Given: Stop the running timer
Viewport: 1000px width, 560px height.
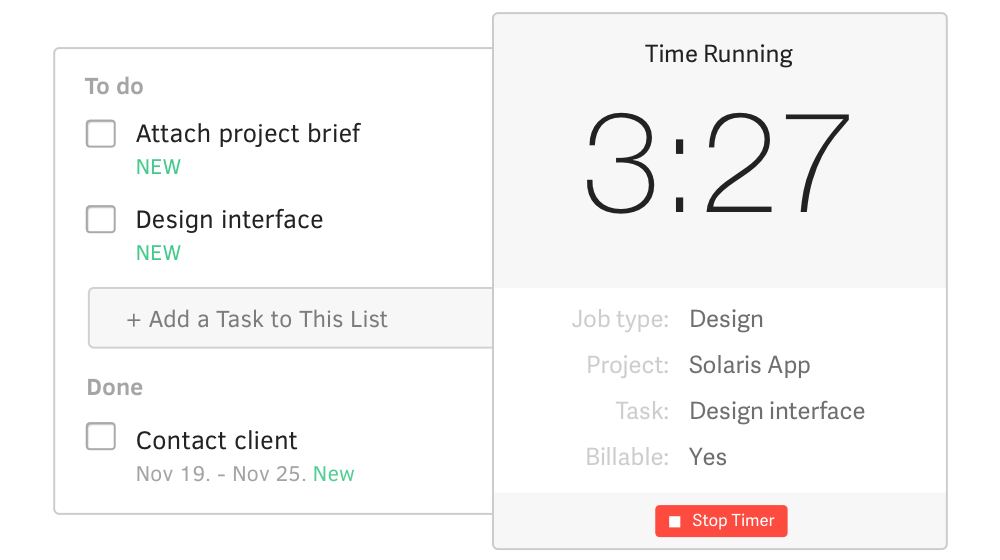Looking at the screenshot, I should click(721, 521).
